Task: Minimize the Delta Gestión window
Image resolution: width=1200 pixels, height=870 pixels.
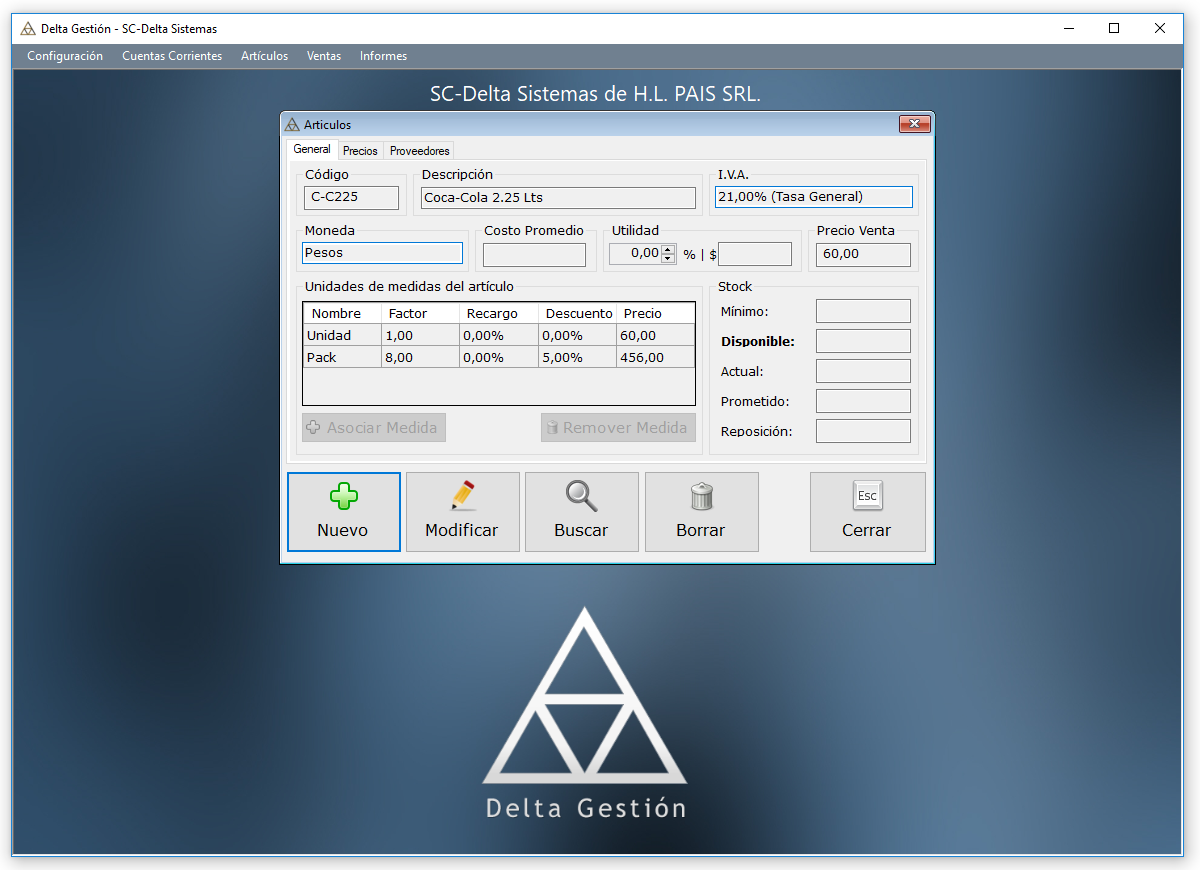Action: tap(1068, 29)
